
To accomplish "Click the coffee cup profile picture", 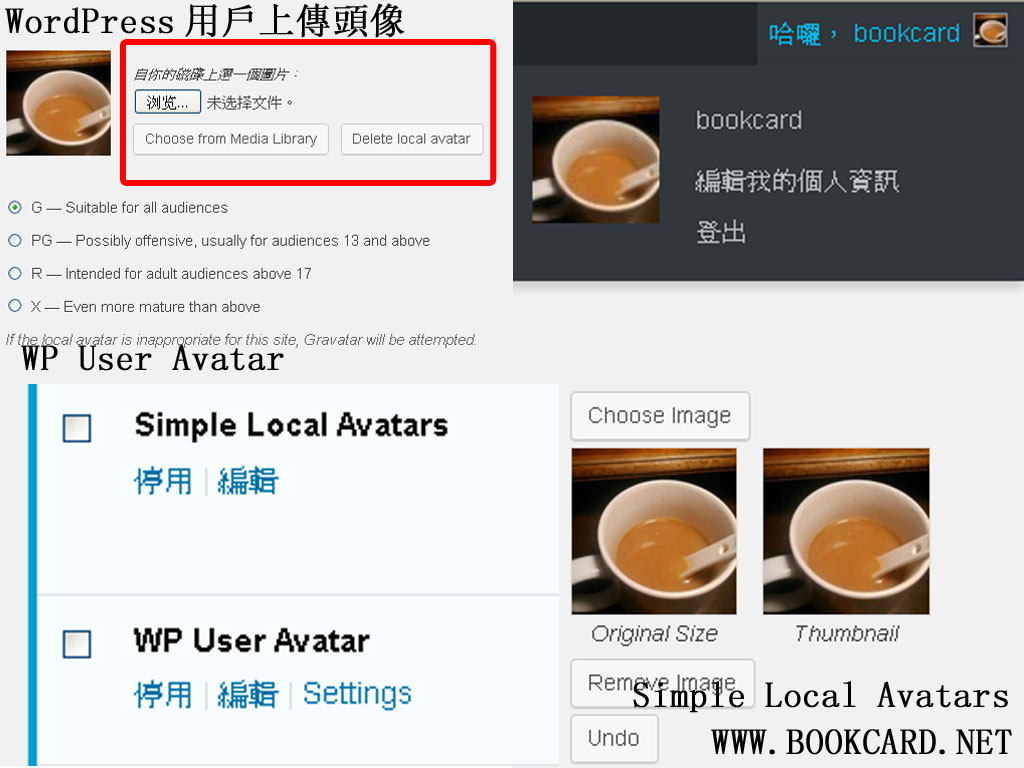I will tap(58, 103).
